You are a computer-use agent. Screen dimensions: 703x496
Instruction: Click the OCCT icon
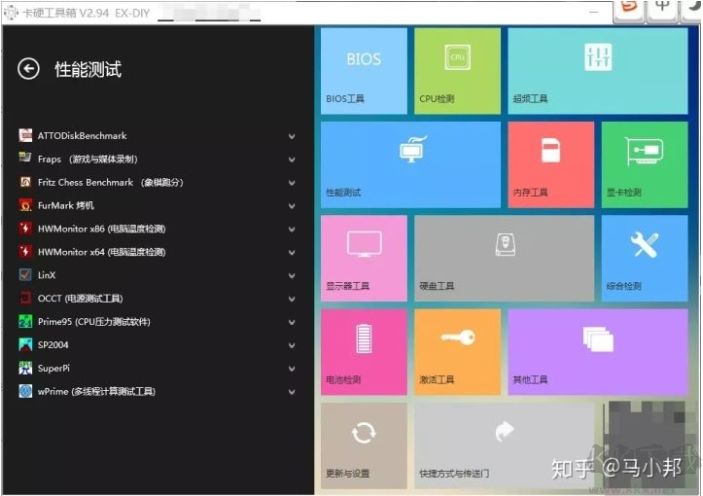pyautogui.click(x=26, y=298)
